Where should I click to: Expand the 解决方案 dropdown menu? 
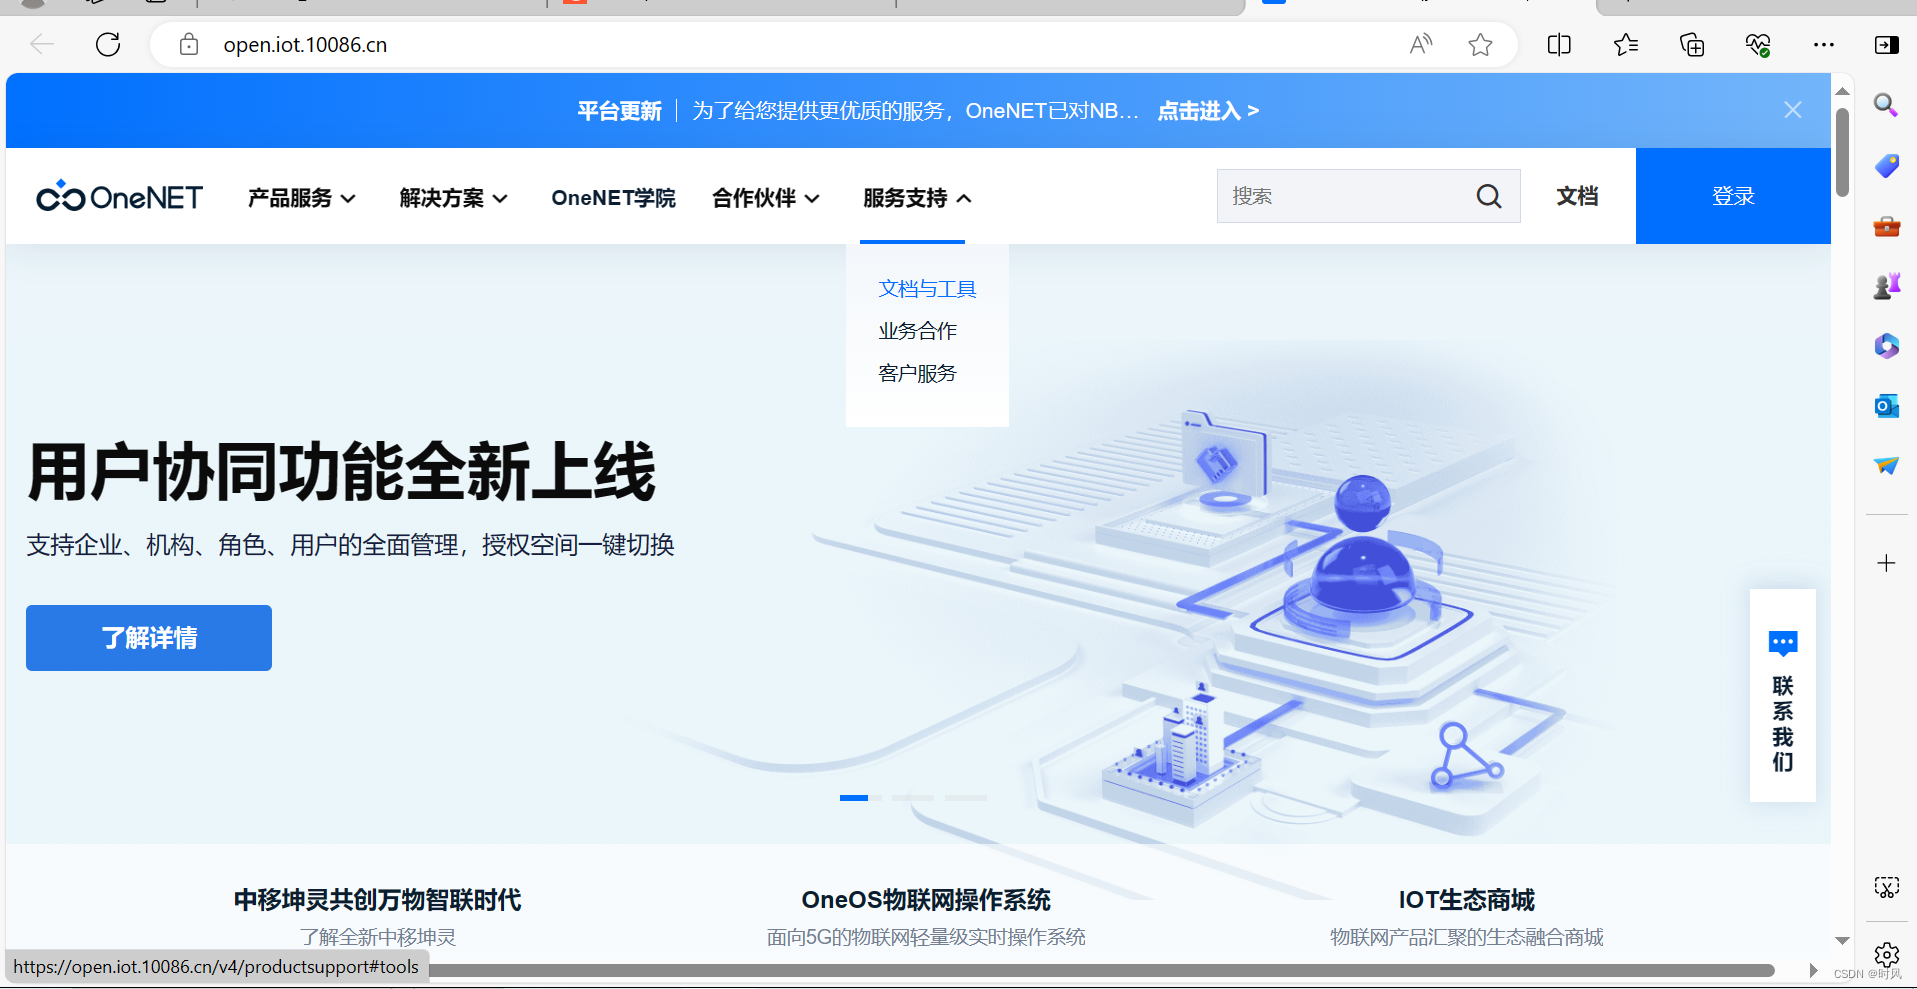point(454,198)
